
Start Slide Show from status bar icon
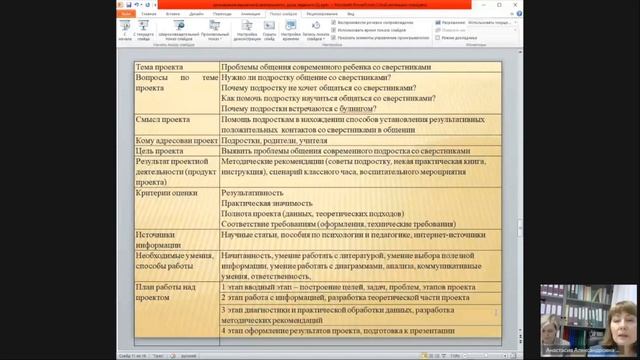pyautogui.click(x=444, y=356)
